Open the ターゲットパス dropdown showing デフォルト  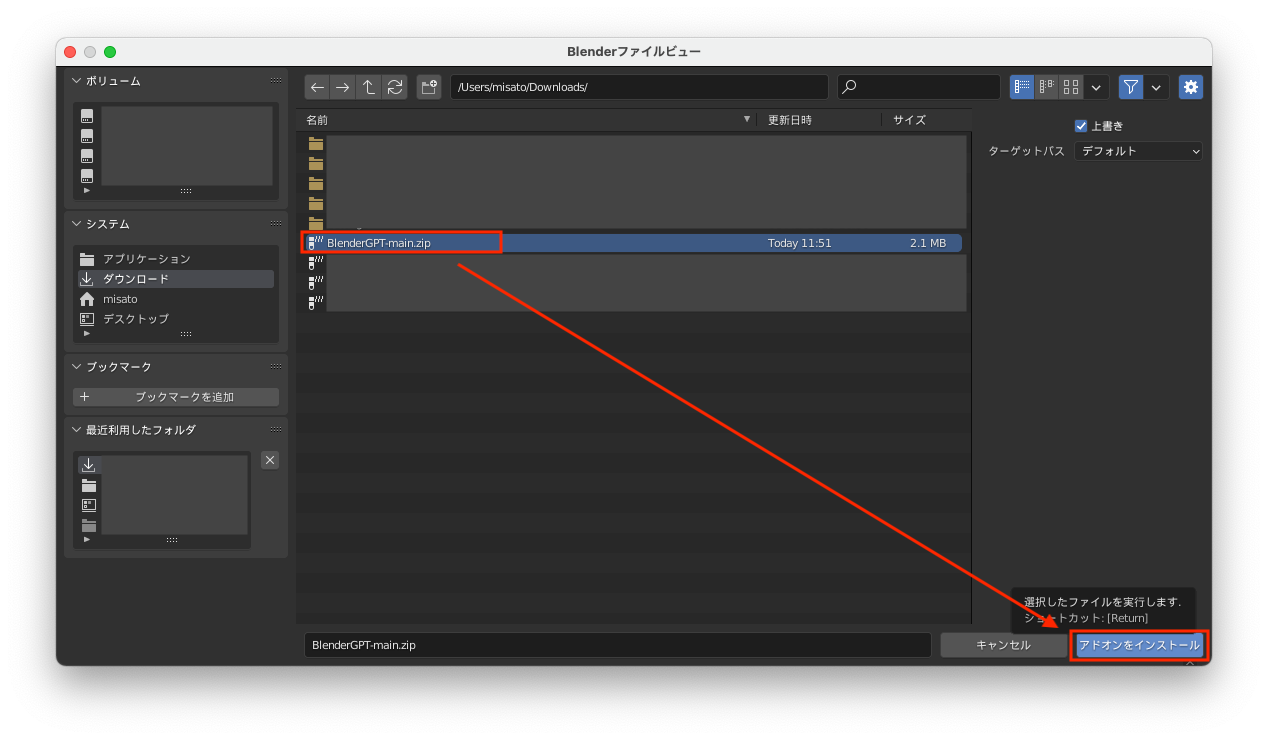pos(1138,151)
